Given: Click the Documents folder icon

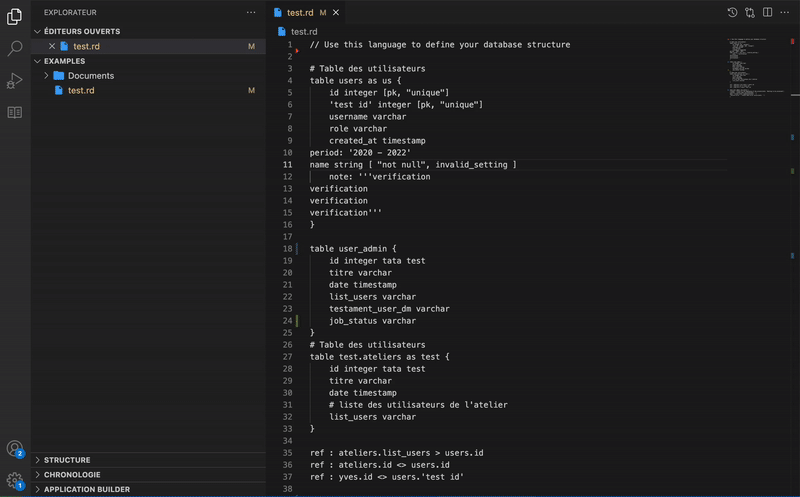Looking at the screenshot, I should click(59, 76).
